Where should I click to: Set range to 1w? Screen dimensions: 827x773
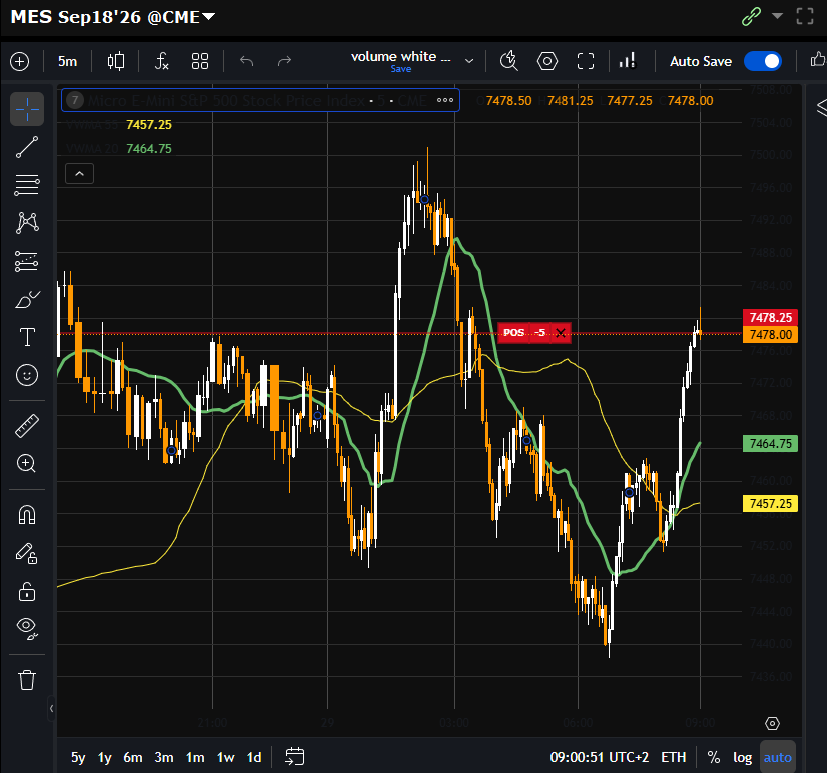point(226,758)
